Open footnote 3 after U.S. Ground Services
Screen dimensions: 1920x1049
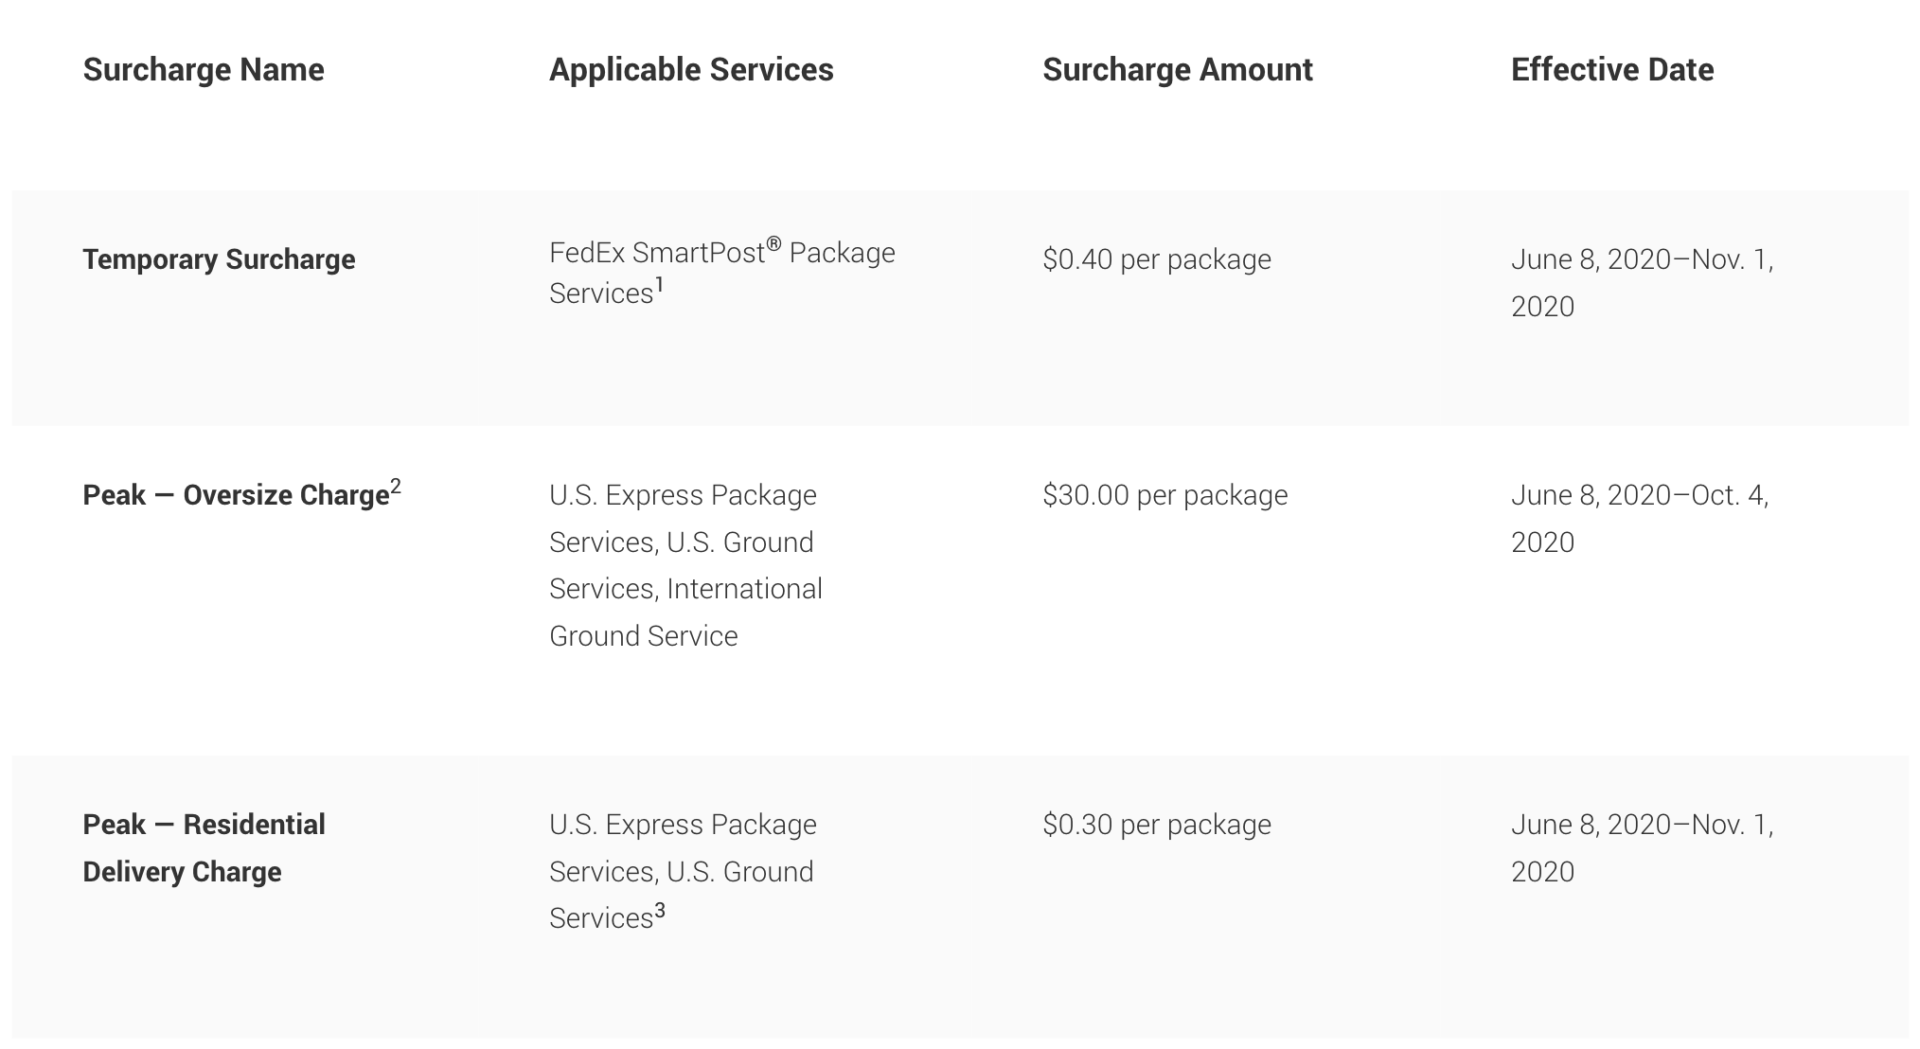tap(660, 910)
